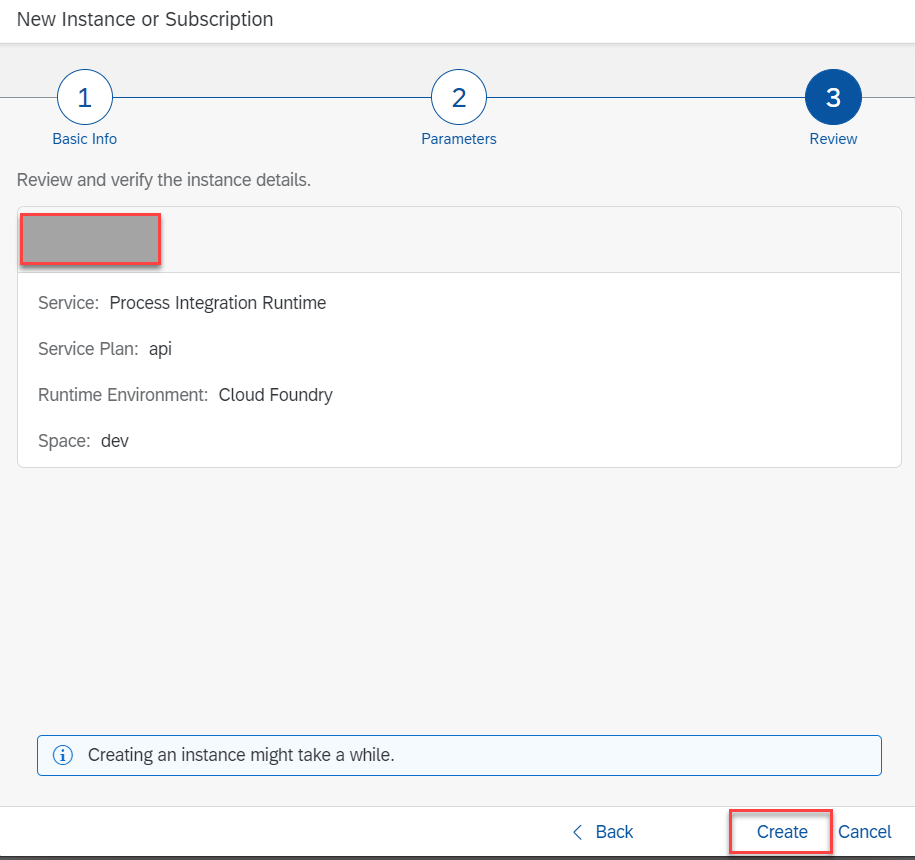Viewport: 915px width, 860px height.
Task: Click the 'Runtime Environment:' field label
Action: (124, 395)
